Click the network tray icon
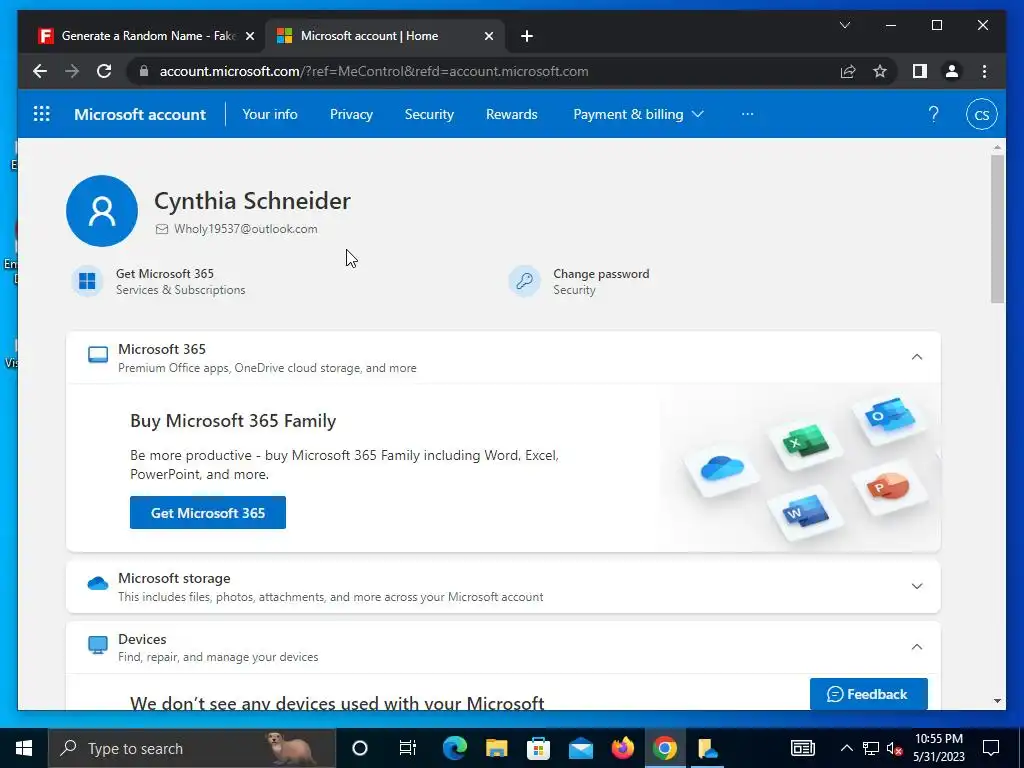1024x768 pixels. click(871, 748)
